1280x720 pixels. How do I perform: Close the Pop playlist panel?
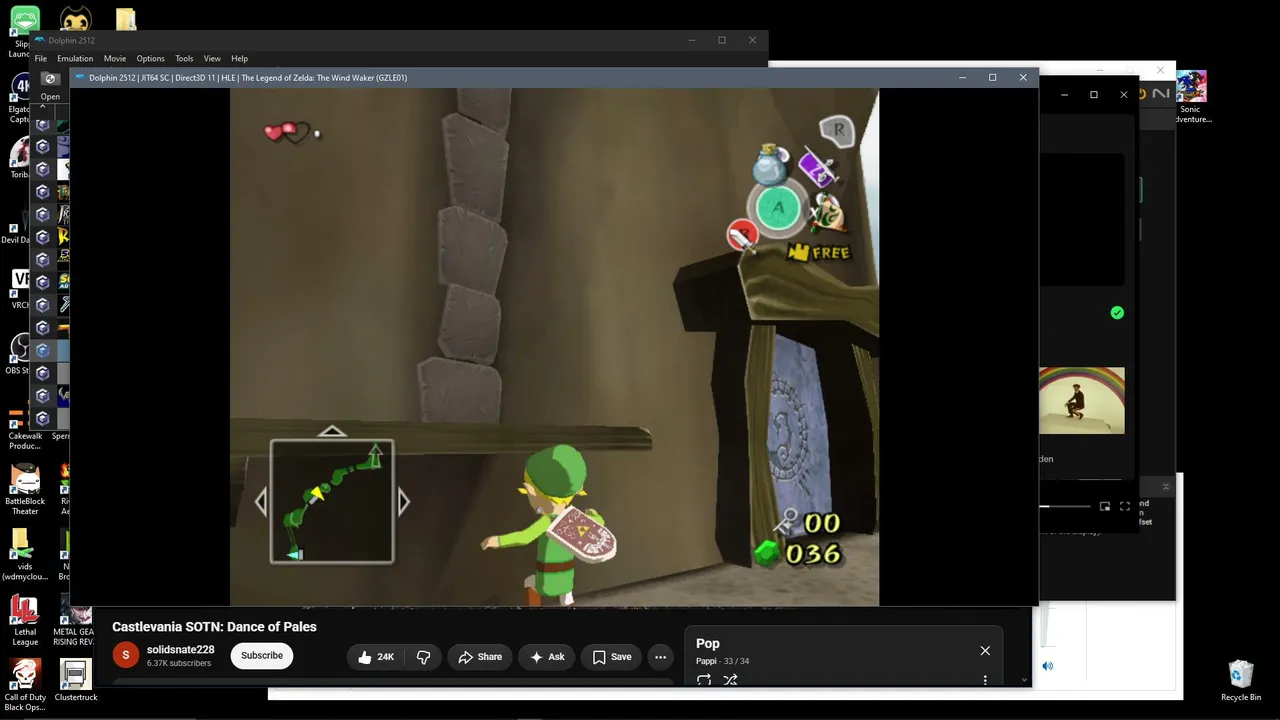point(985,651)
